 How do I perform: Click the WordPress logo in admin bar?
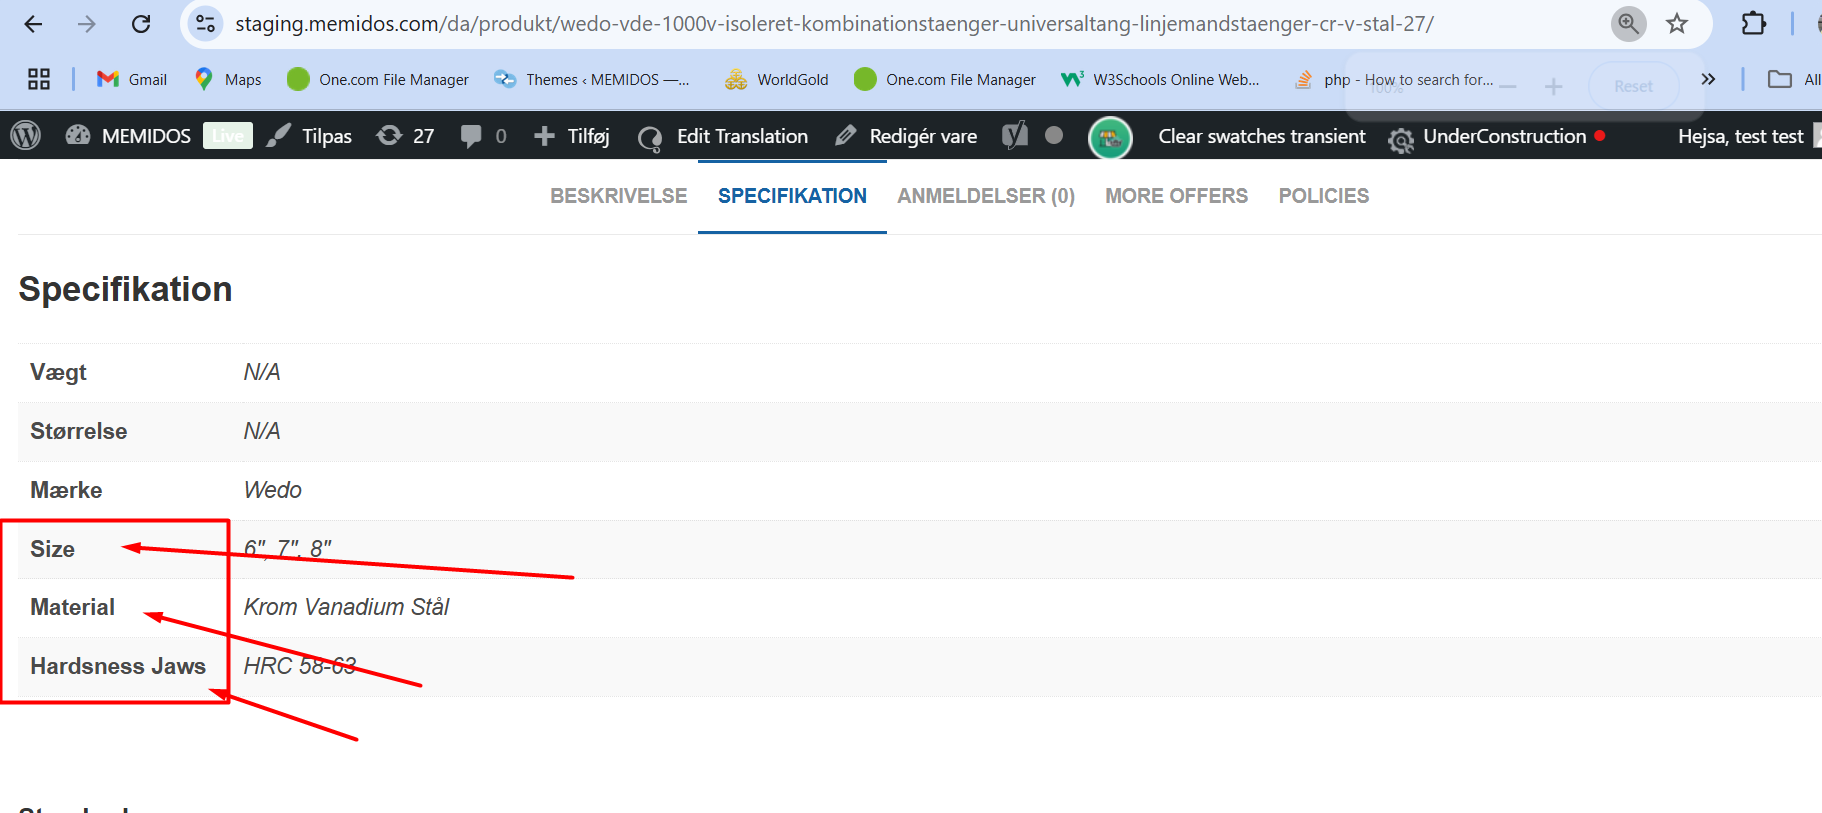[x=26, y=136]
